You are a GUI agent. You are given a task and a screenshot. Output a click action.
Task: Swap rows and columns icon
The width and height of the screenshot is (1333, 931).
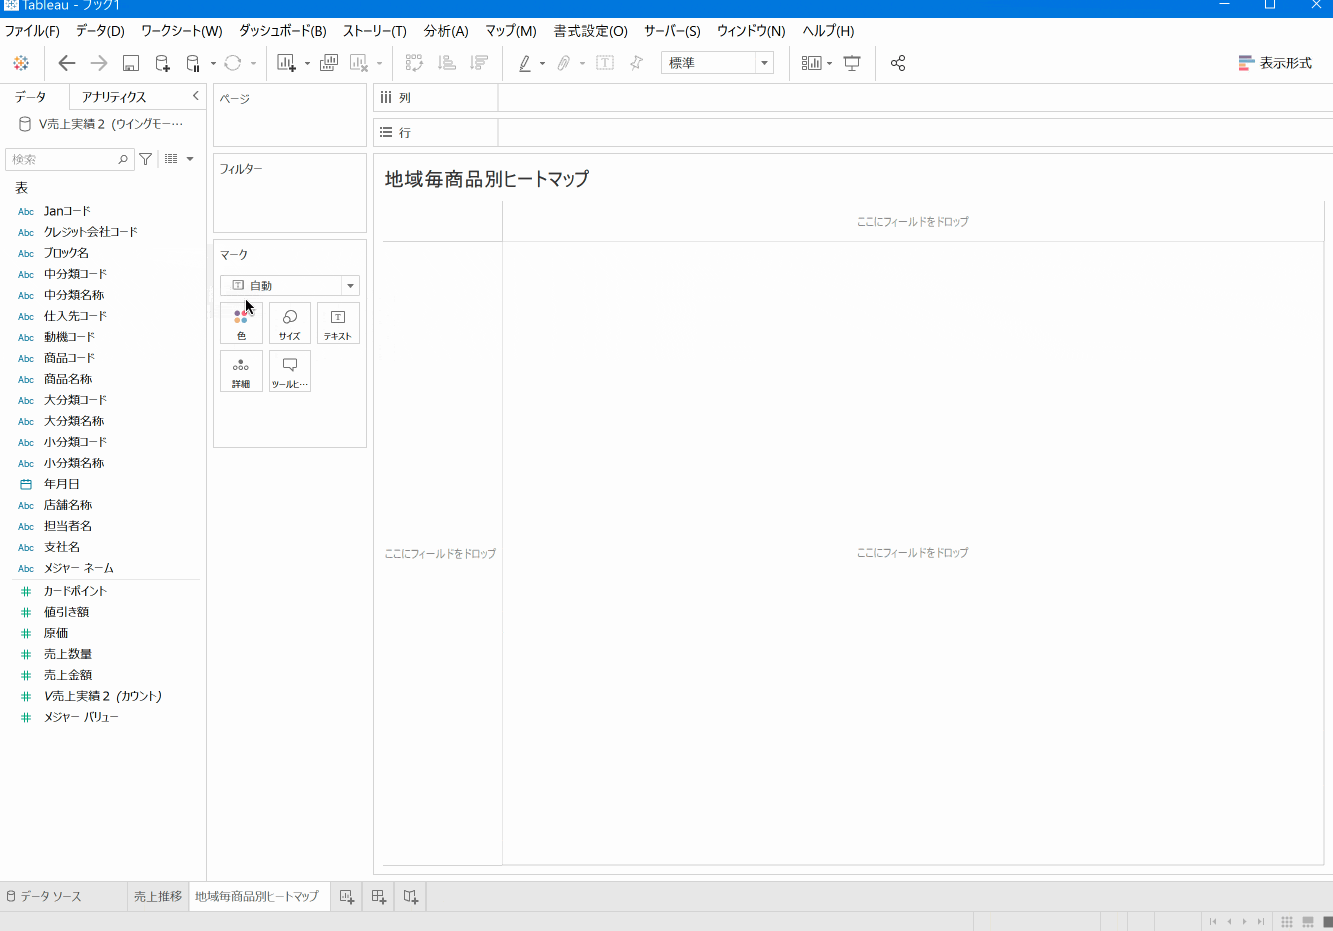pos(414,63)
